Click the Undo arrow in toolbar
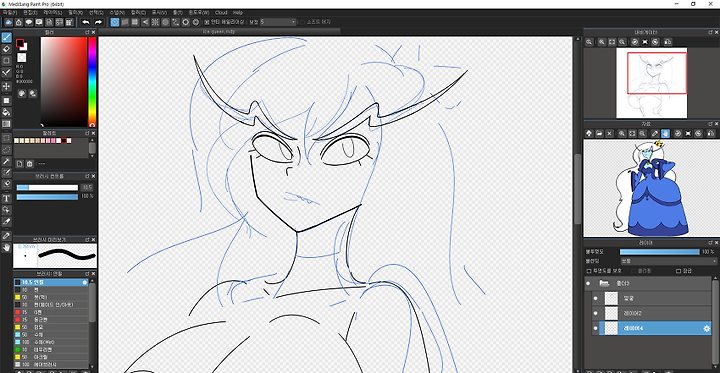 86,22
